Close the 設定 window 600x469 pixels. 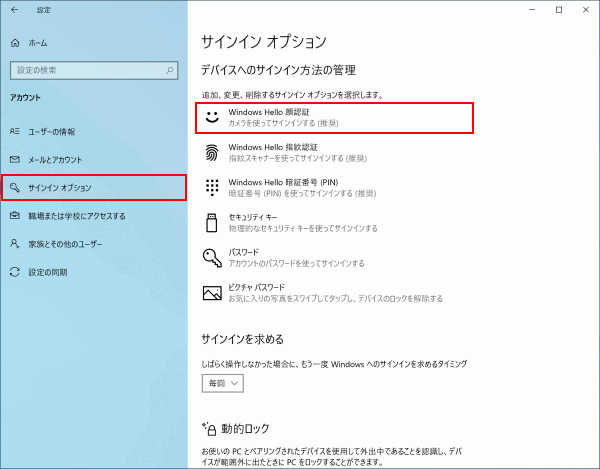586,10
